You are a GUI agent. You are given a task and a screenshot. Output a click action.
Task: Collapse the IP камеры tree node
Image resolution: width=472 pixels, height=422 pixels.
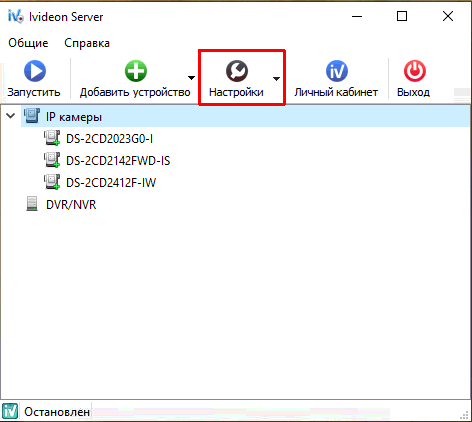pos(11,116)
